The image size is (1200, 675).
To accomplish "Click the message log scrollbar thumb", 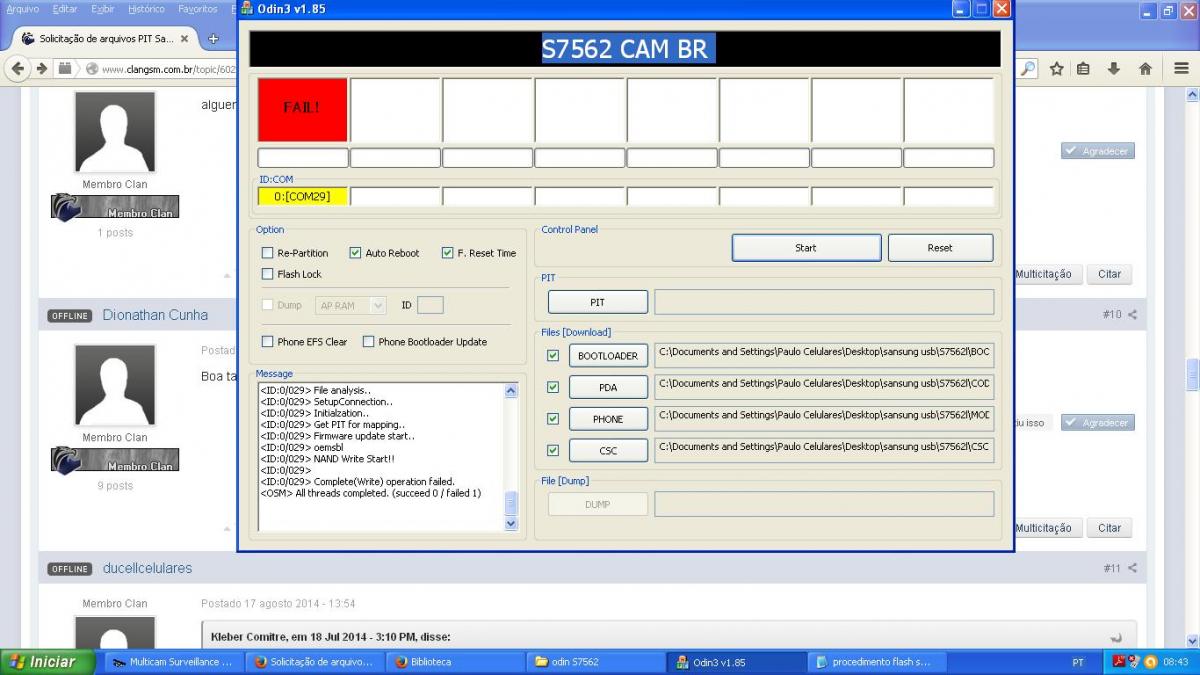I will [512, 502].
